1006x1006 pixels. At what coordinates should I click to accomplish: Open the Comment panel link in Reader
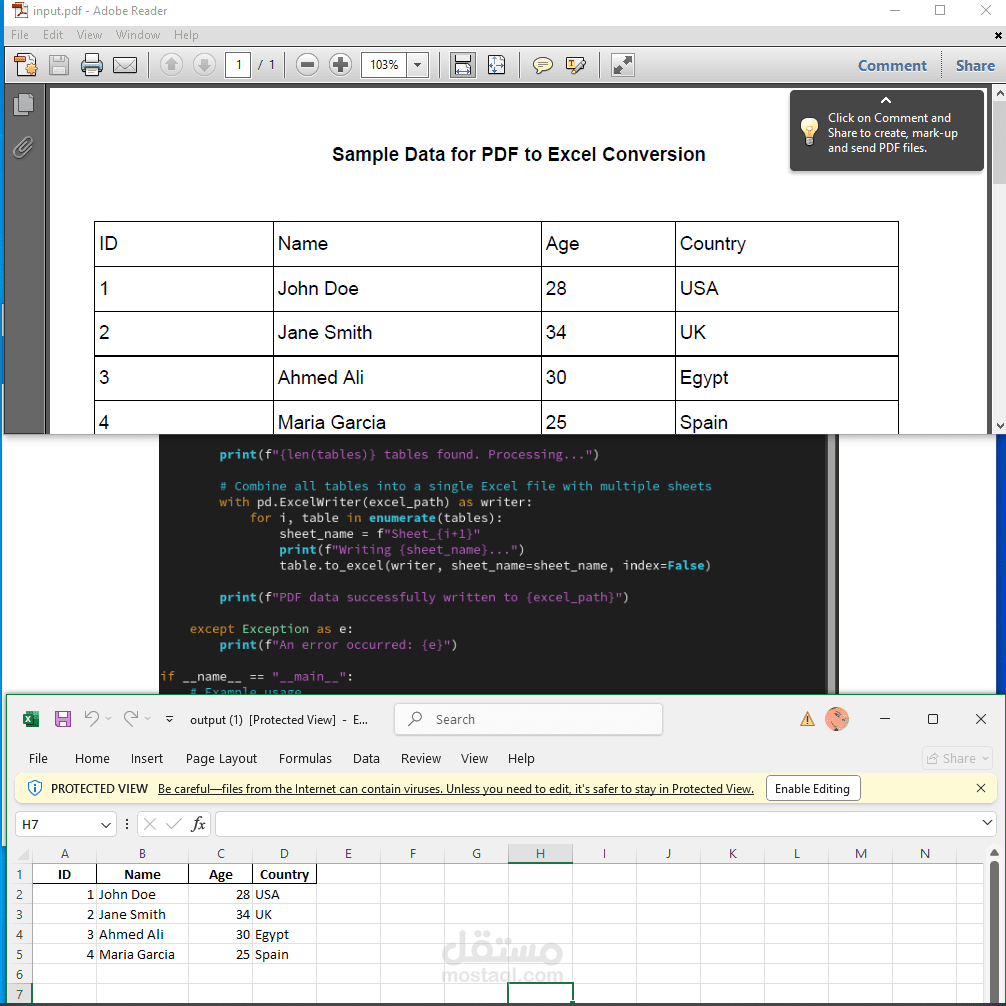[892, 65]
